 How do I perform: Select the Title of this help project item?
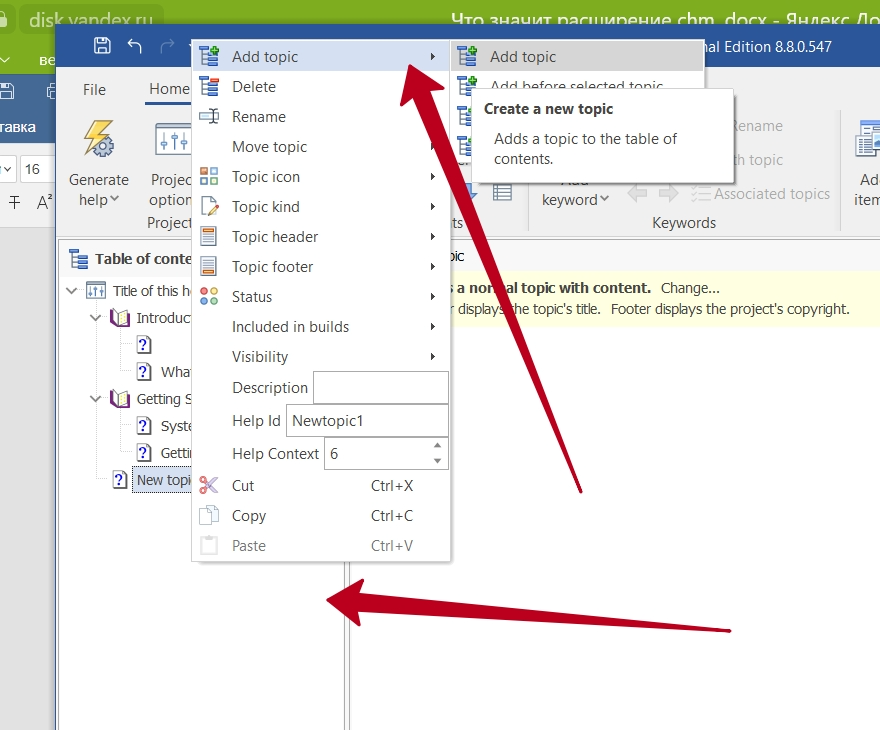pyautogui.click(x=152, y=291)
